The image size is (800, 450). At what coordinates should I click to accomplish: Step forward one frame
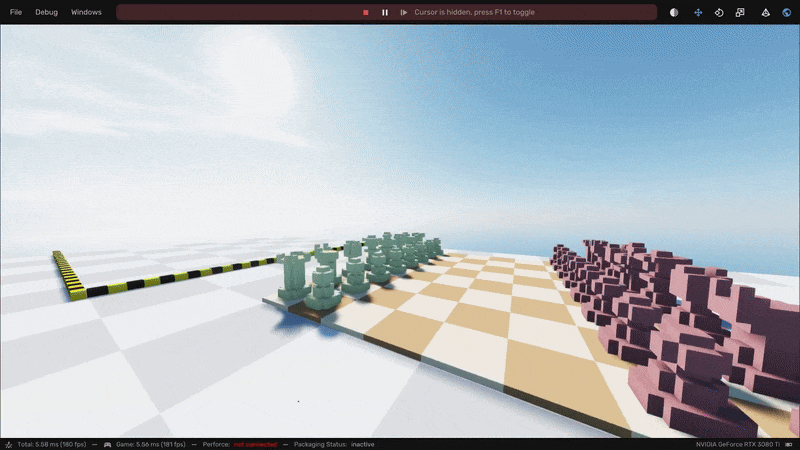(403, 12)
